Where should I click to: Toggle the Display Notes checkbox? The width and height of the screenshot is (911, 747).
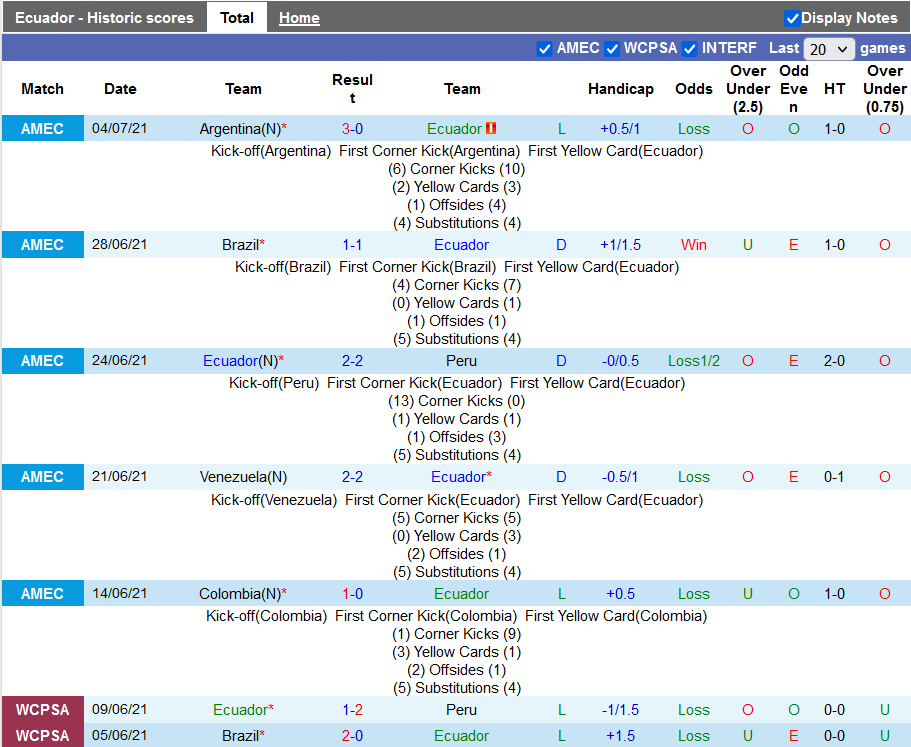coord(792,18)
